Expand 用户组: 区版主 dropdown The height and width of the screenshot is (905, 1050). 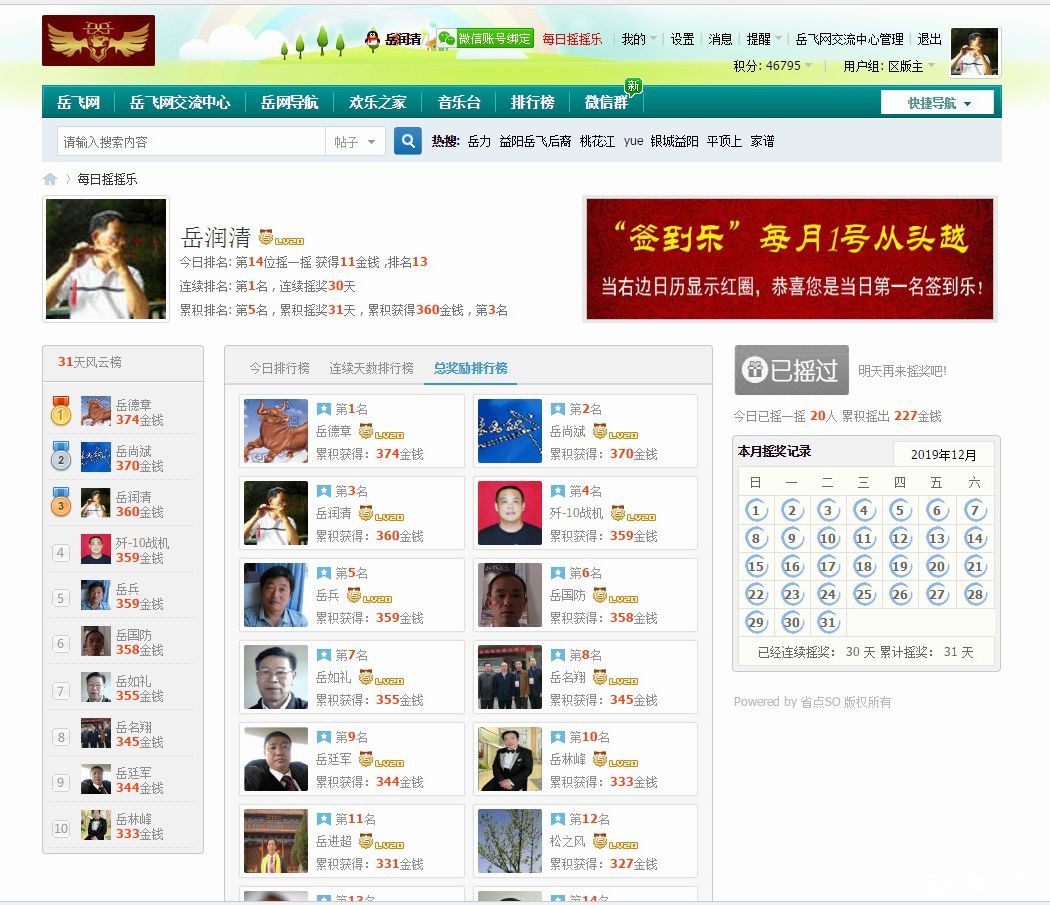click(889, 66)
